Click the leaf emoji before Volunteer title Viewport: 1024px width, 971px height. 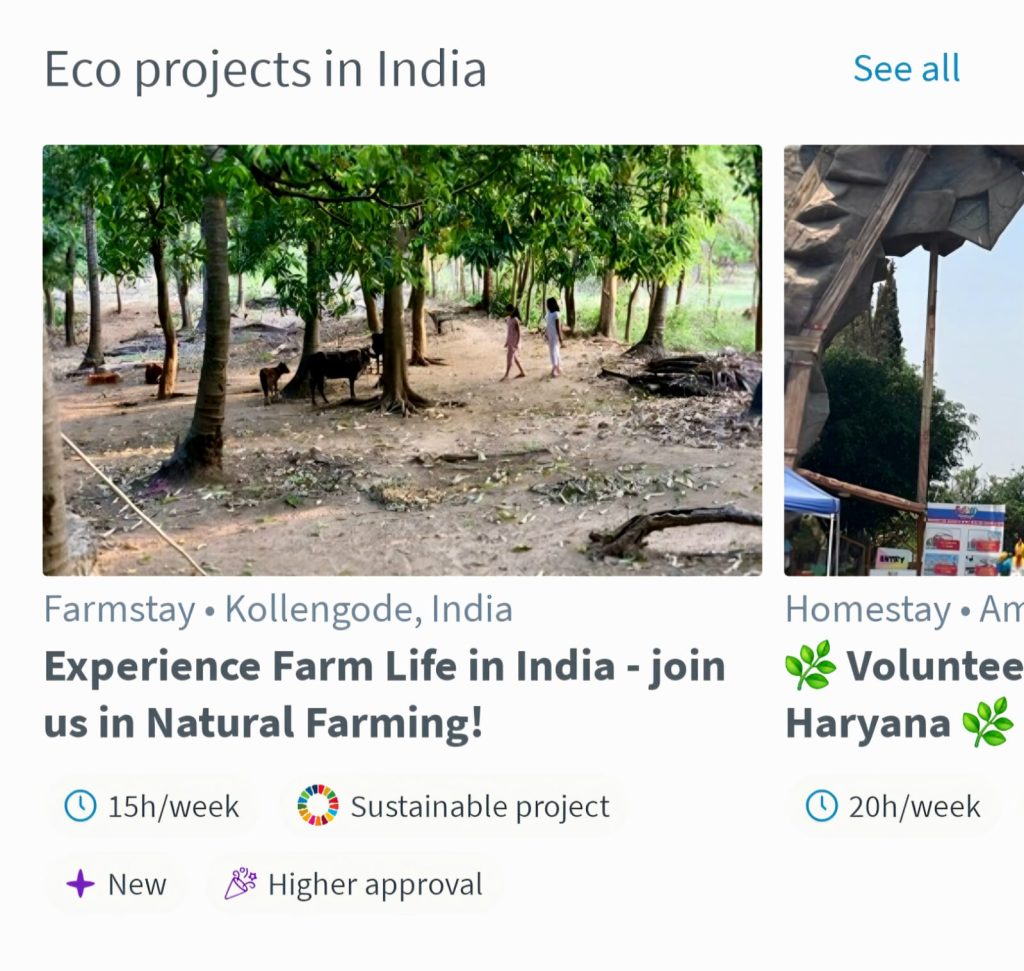[x=810, y=665]
